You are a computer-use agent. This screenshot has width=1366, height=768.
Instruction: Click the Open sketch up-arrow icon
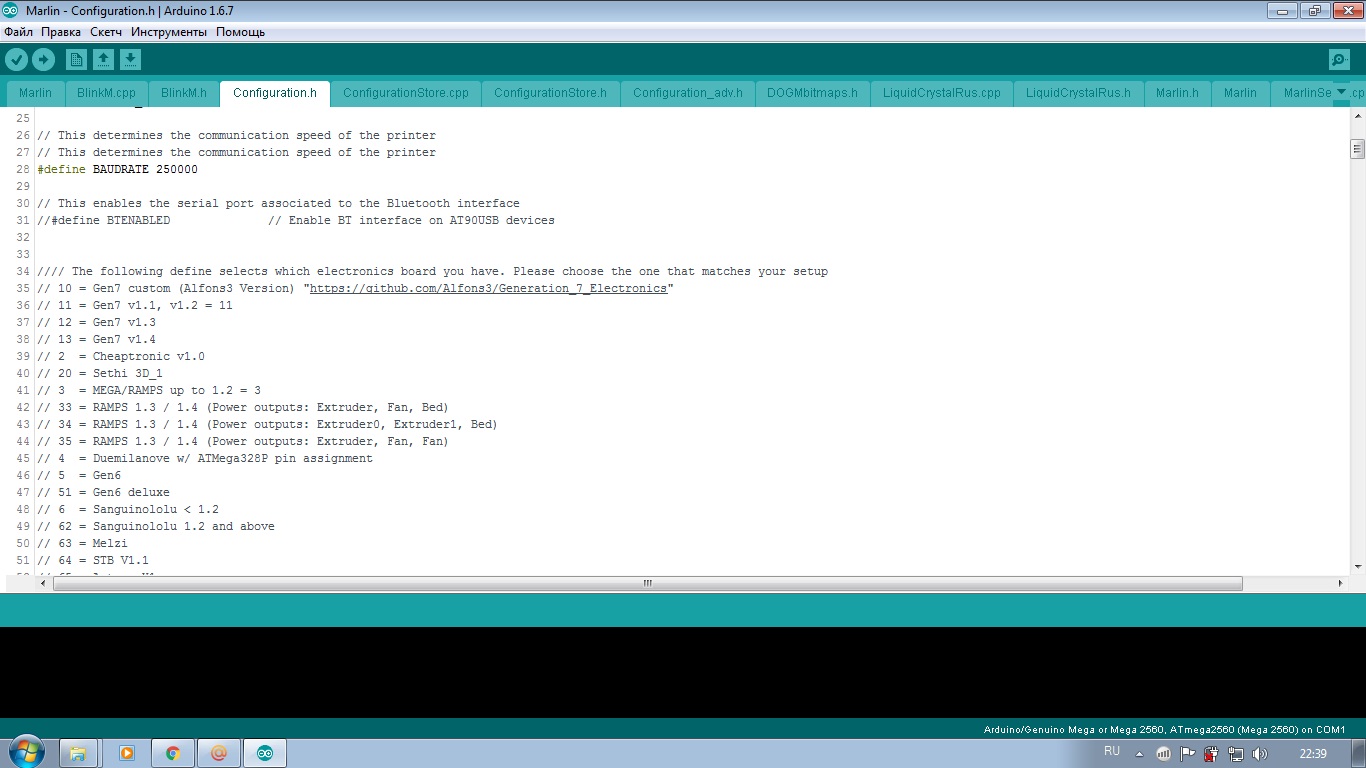coord(103,60)
